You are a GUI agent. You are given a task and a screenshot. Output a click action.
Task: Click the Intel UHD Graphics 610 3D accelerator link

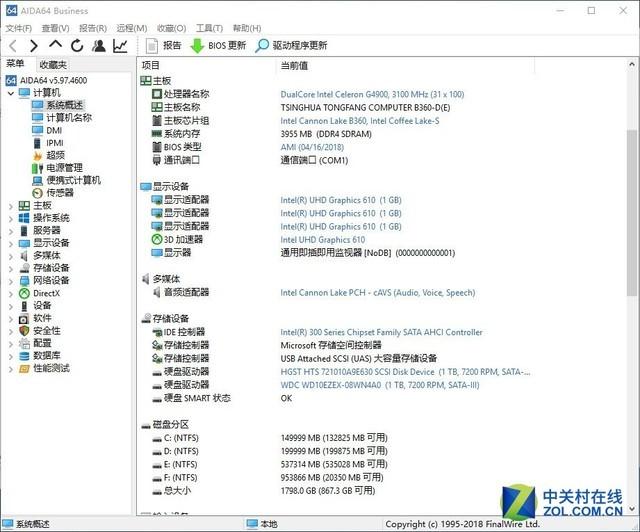322,240
